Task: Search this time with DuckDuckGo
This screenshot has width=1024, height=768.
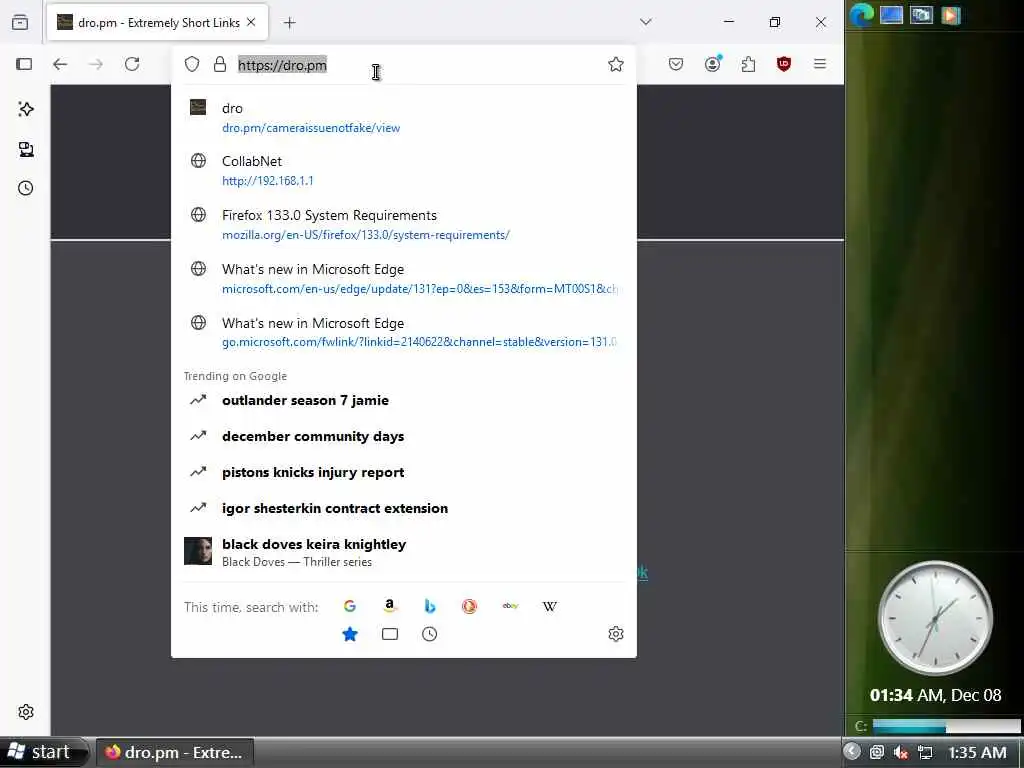Action: pyautogui.click(x=470, y=606)
